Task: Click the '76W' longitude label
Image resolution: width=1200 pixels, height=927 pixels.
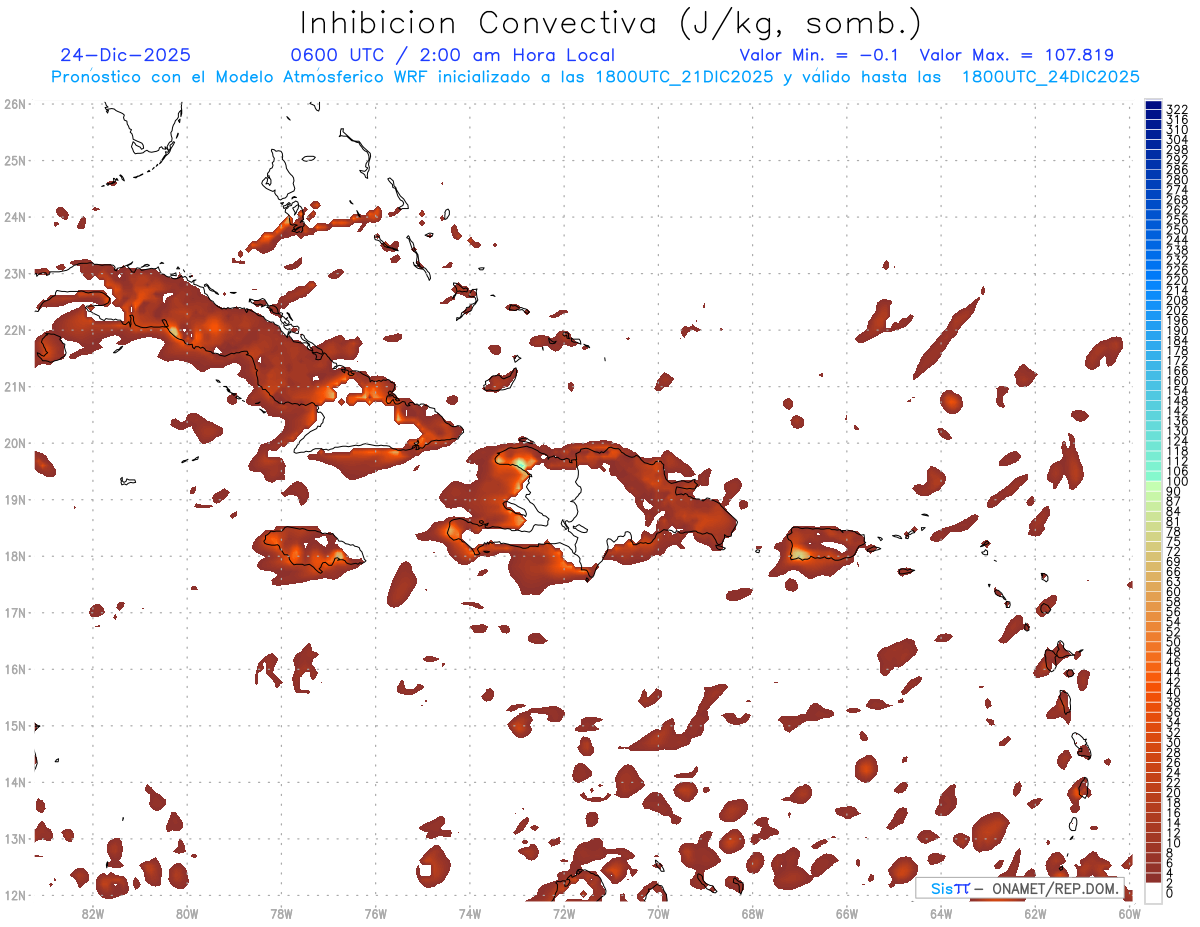Action: coord(375,912)
